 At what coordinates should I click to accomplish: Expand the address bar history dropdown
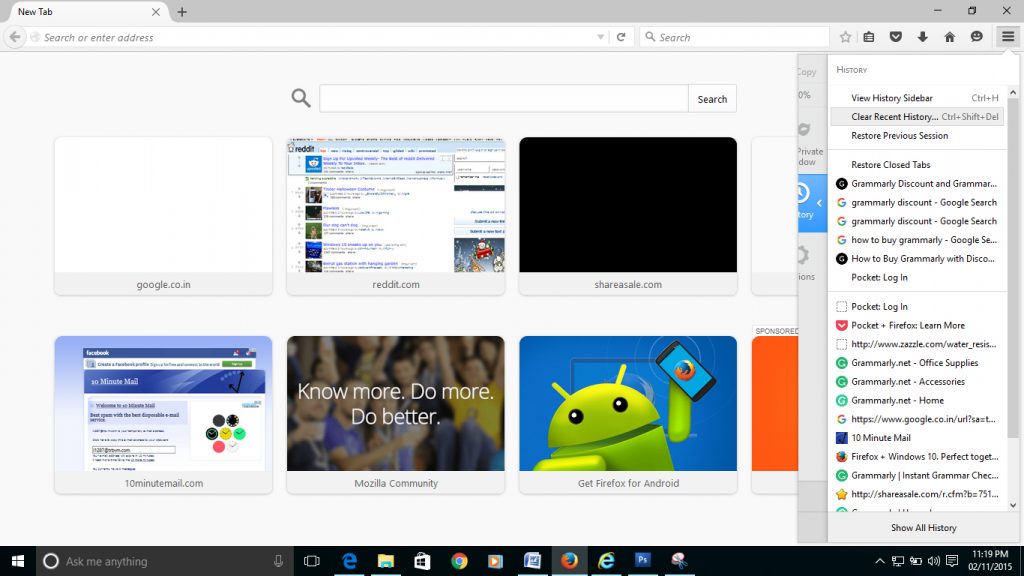point(600,37)
